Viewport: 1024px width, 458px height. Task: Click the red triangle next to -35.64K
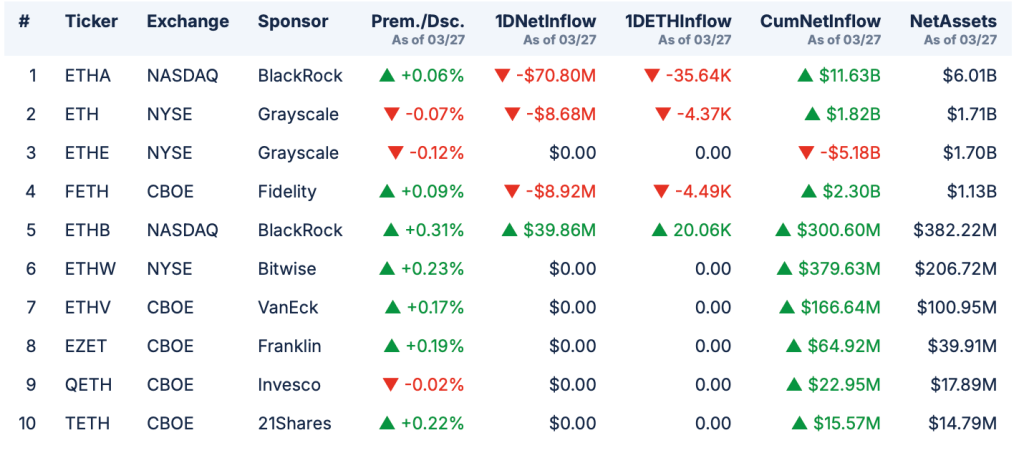652,76
